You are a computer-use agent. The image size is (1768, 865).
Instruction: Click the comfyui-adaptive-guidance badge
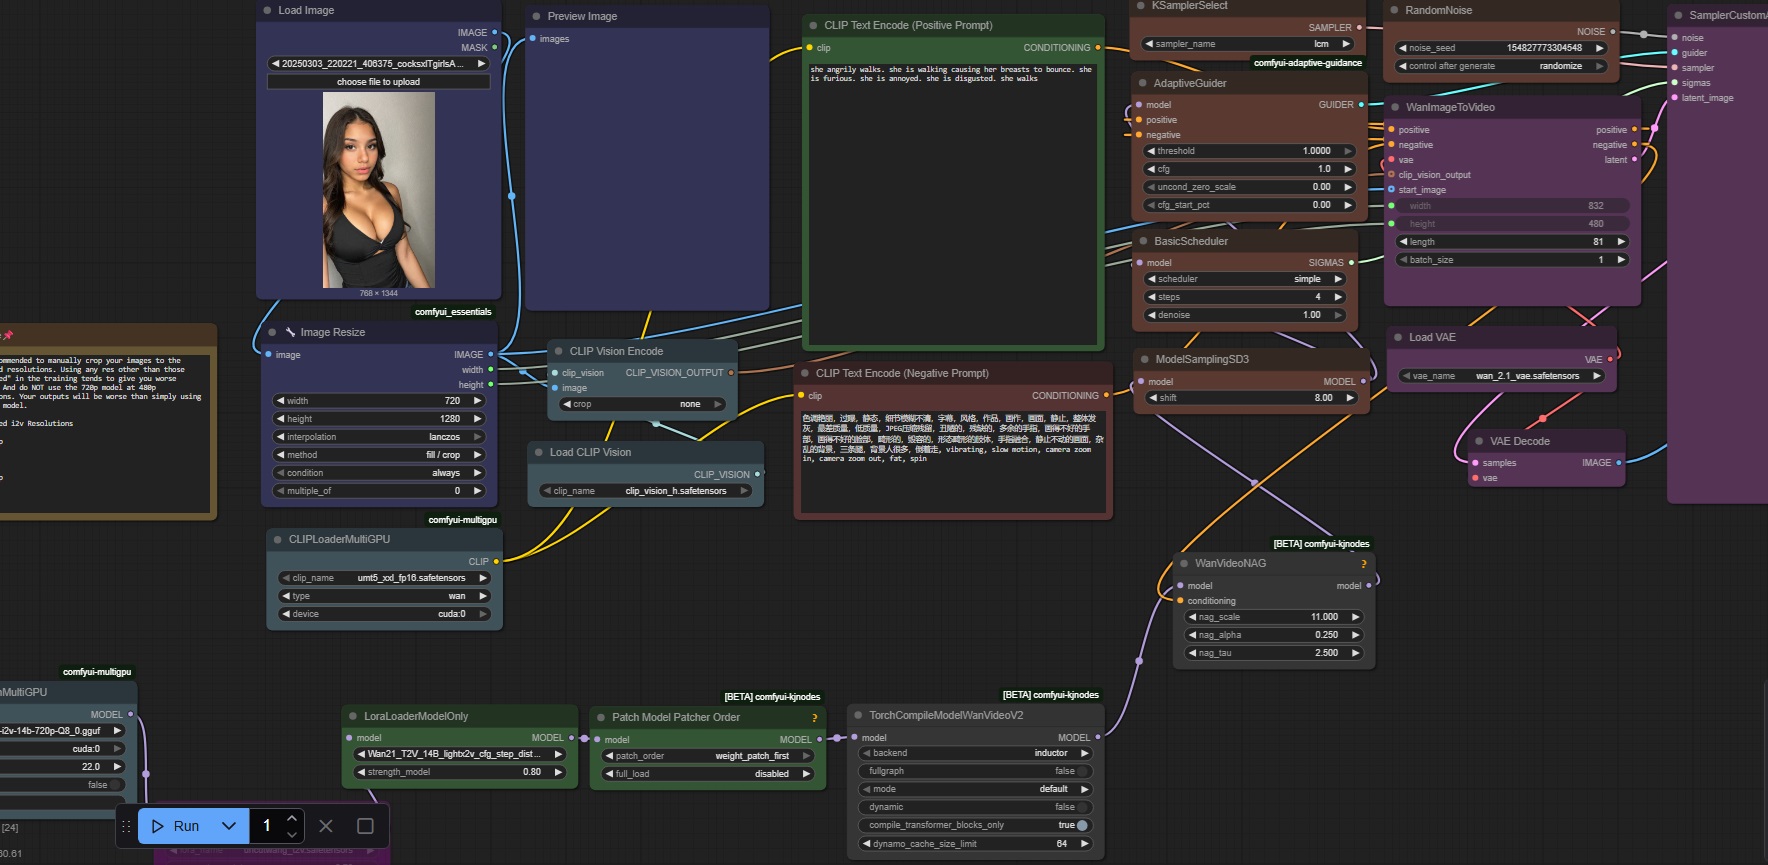tap(1308, 63)
